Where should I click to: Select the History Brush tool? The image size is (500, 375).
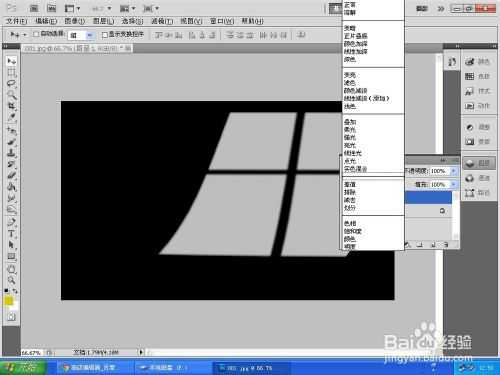pos(11,165)
